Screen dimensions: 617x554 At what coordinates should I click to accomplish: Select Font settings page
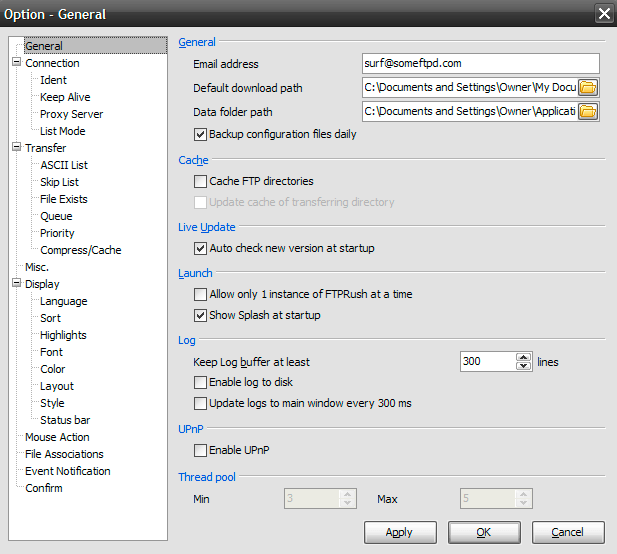coord(51,352)
